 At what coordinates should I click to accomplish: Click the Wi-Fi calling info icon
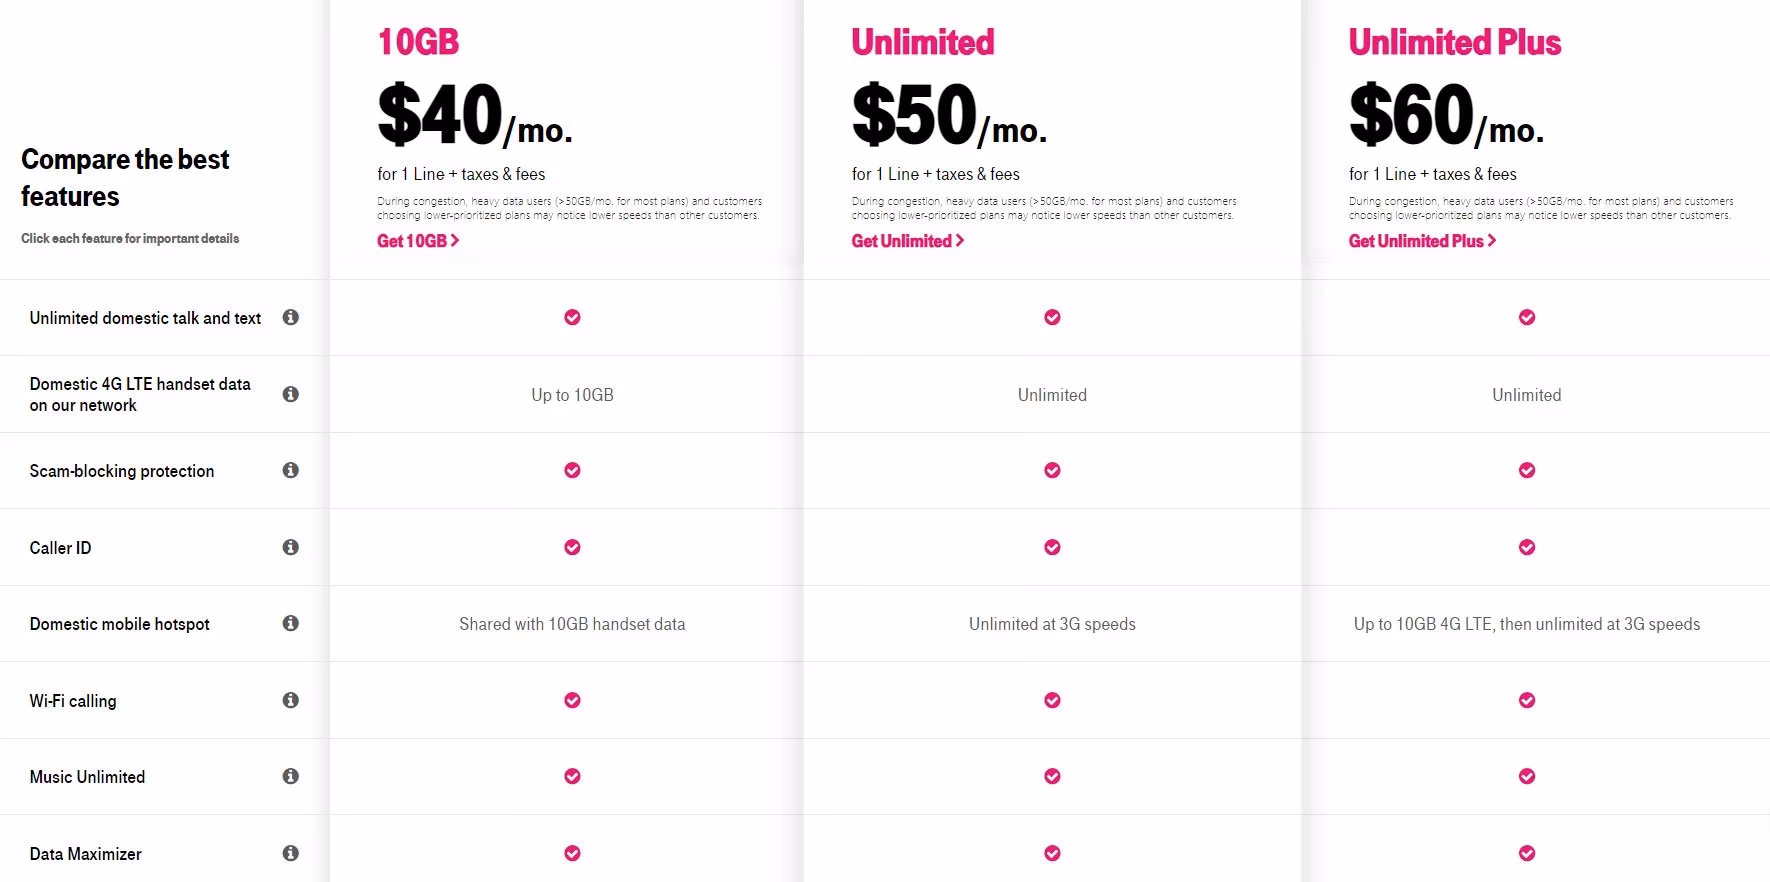(x=291, y=699)
